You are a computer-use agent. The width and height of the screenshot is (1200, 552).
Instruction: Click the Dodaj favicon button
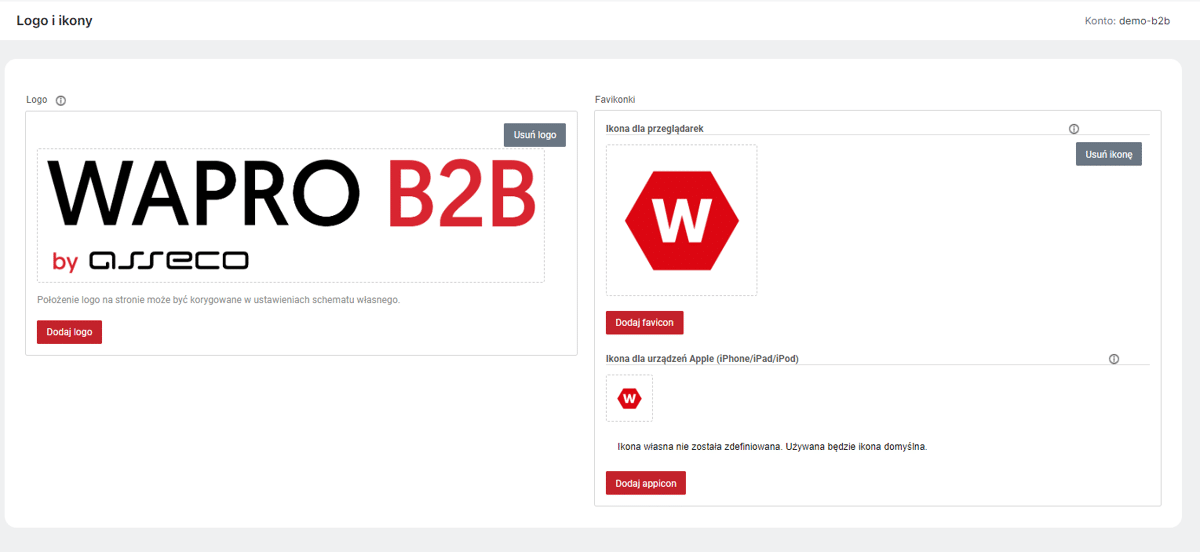[645, 322]
